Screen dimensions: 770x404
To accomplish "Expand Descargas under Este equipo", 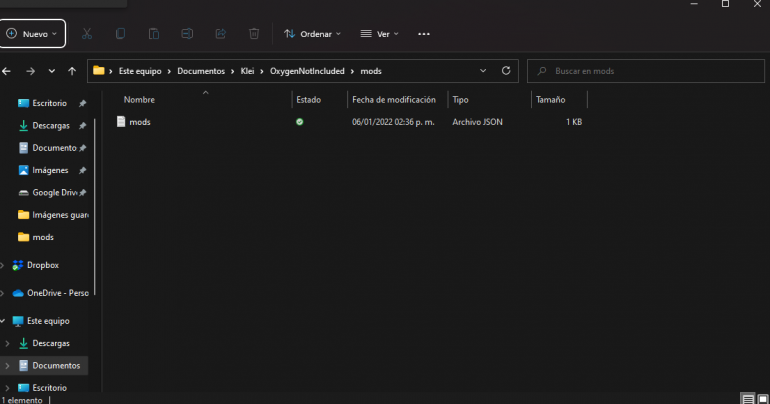I will tap(7, 343).
